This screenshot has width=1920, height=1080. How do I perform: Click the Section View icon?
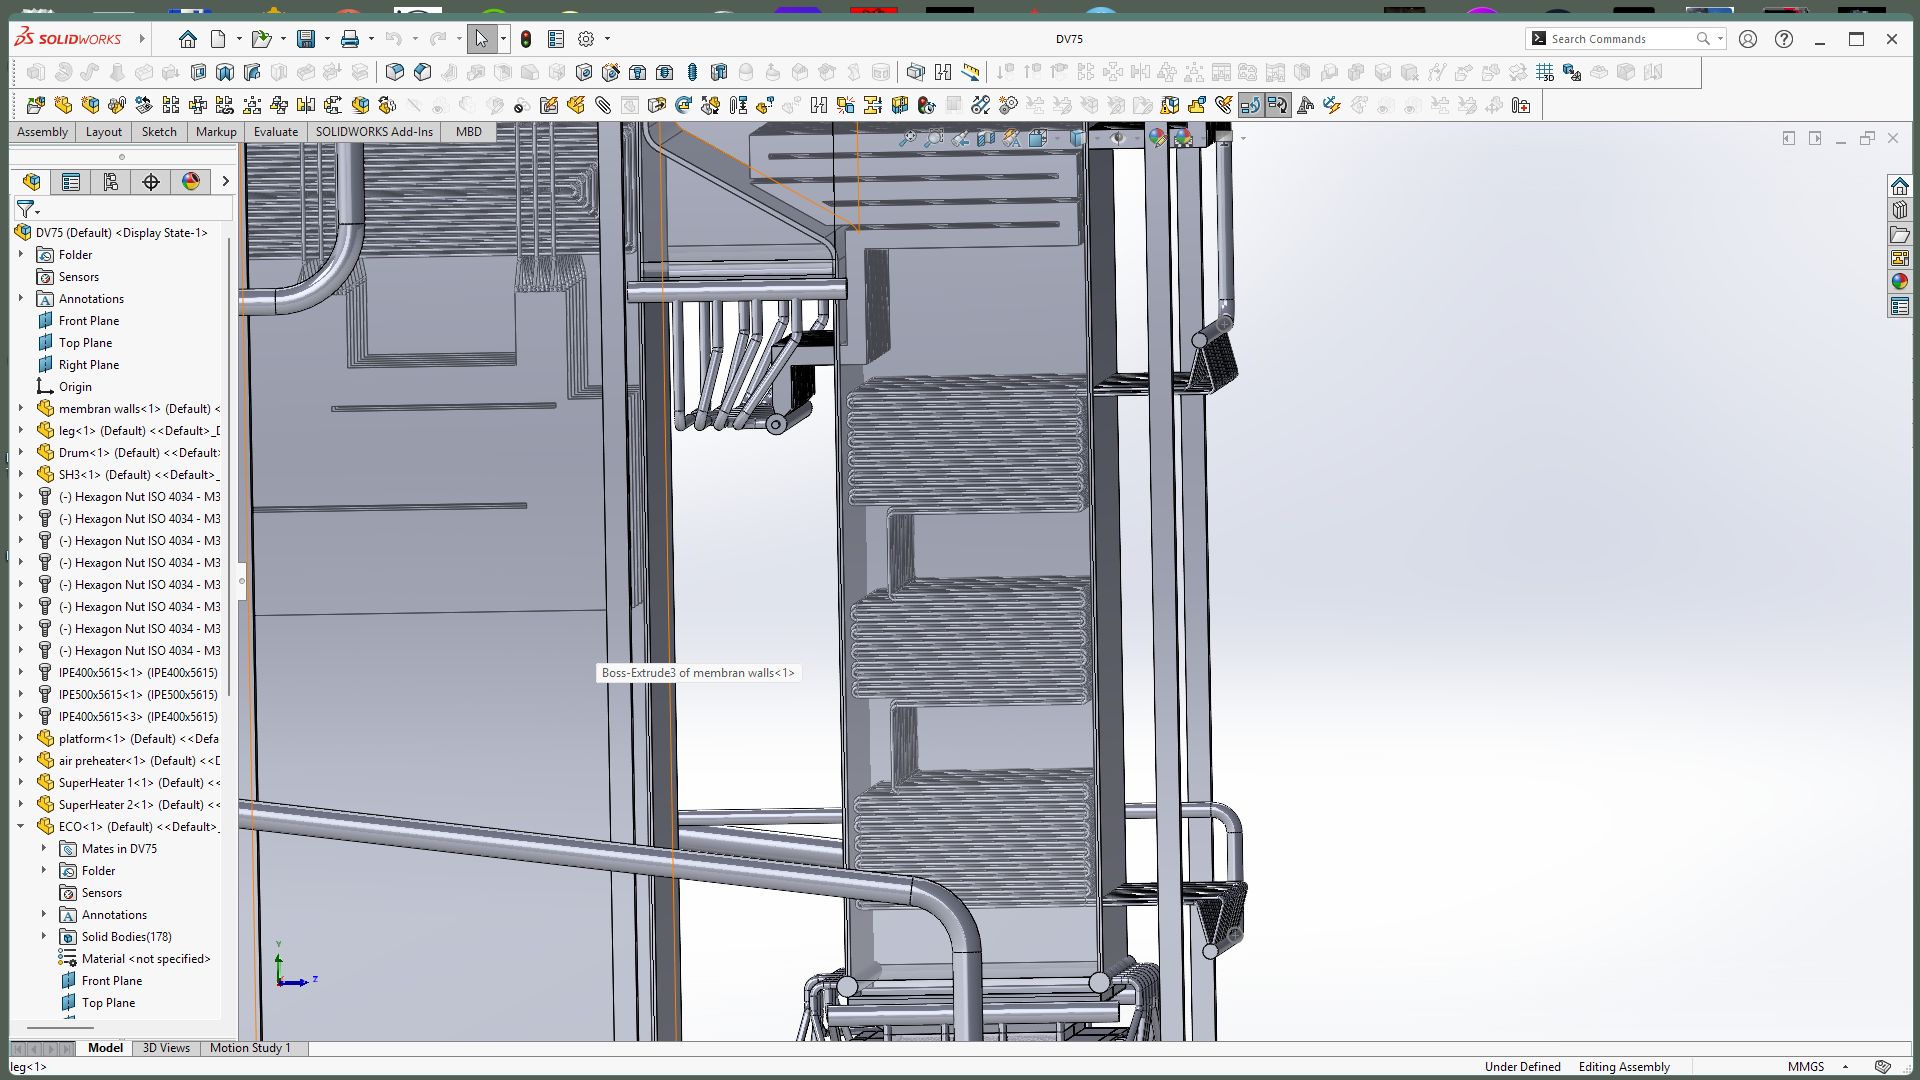986,139
